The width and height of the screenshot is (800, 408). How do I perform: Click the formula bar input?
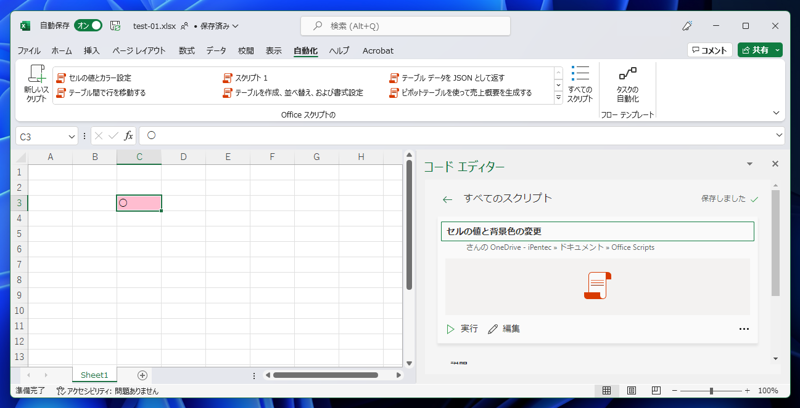456,135
